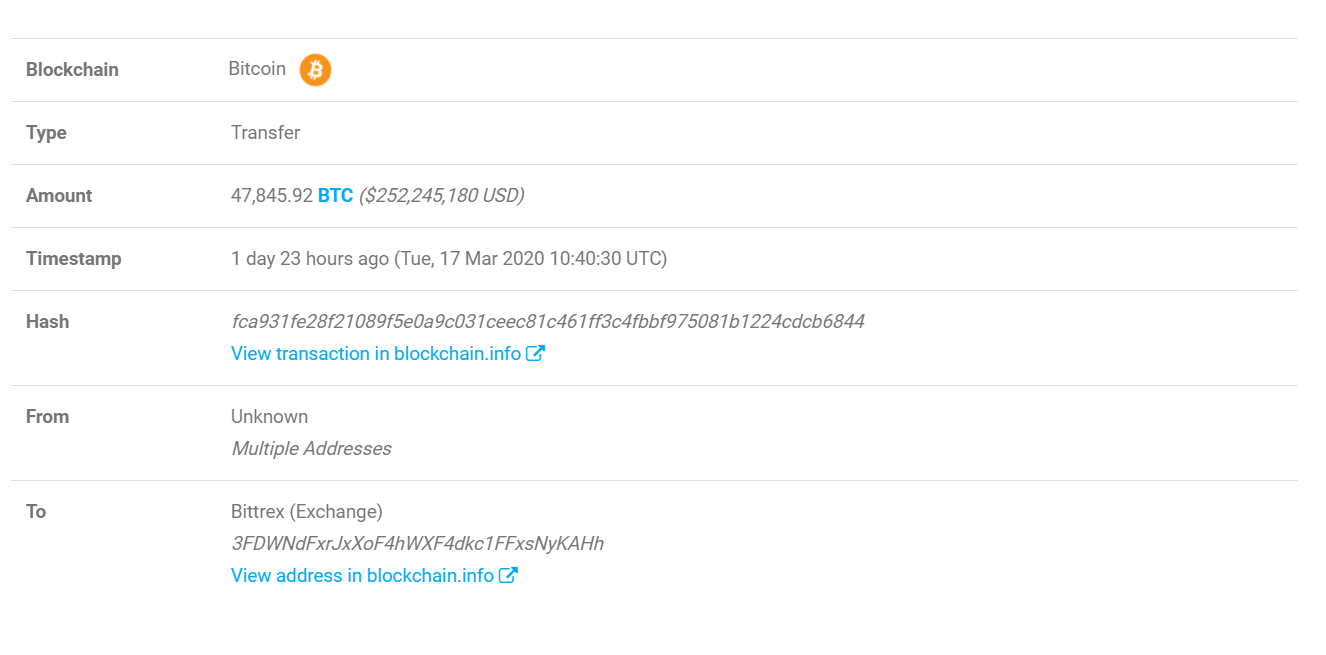
Task: Click the Transfer type value
Action: (265, 133)
